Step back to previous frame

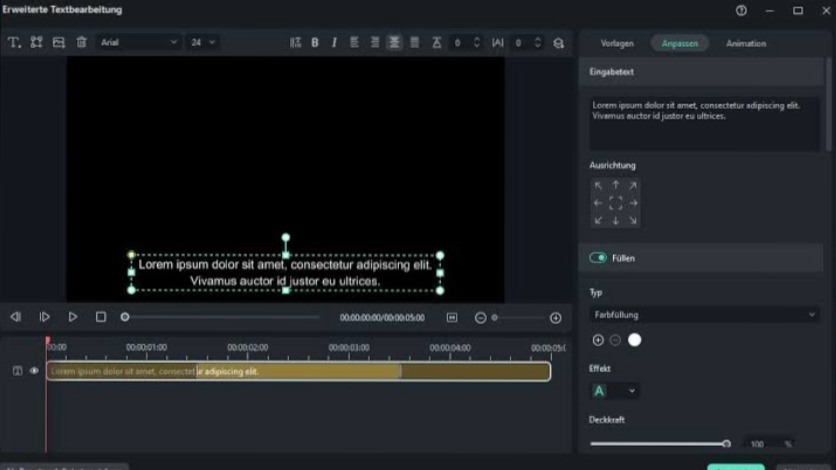tap(15, 317)
